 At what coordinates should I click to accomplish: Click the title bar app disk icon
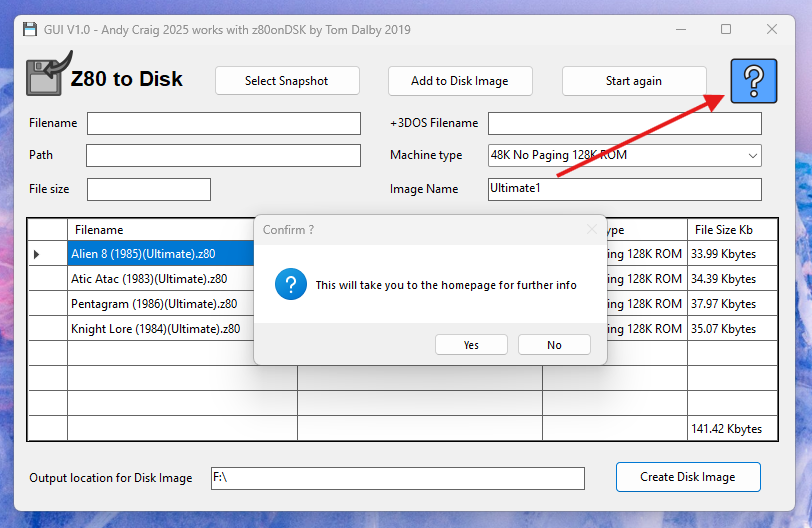pos(31,30)
